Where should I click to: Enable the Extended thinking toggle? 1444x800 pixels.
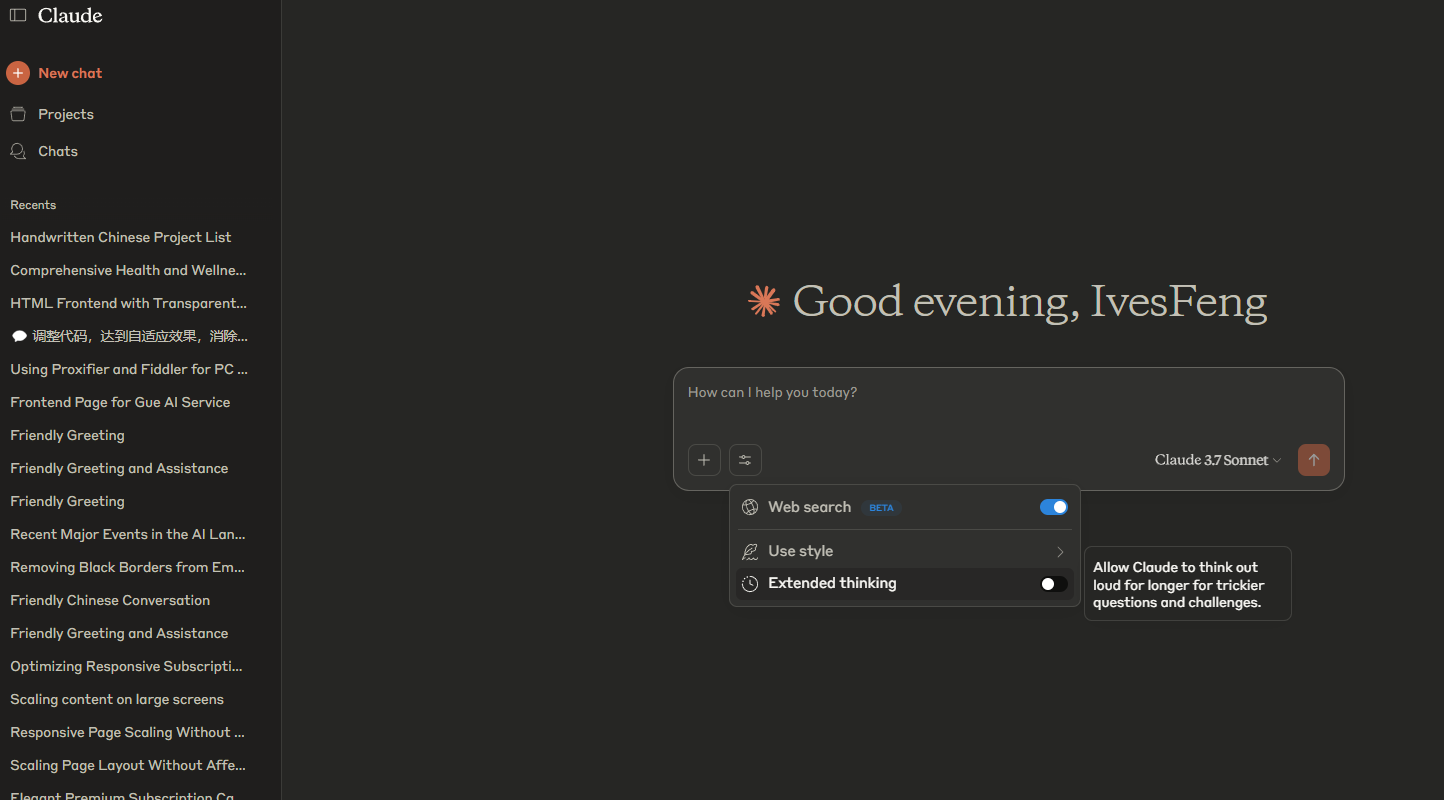[x=1053, y=584]
